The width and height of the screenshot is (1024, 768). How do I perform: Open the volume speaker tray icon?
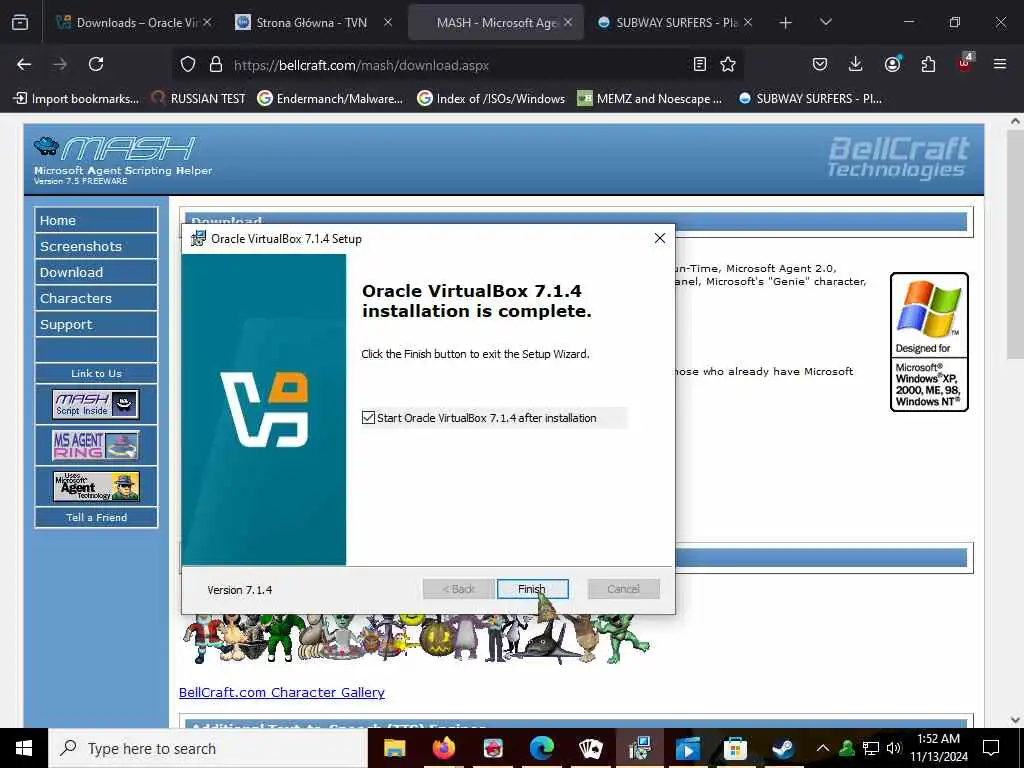894,748
